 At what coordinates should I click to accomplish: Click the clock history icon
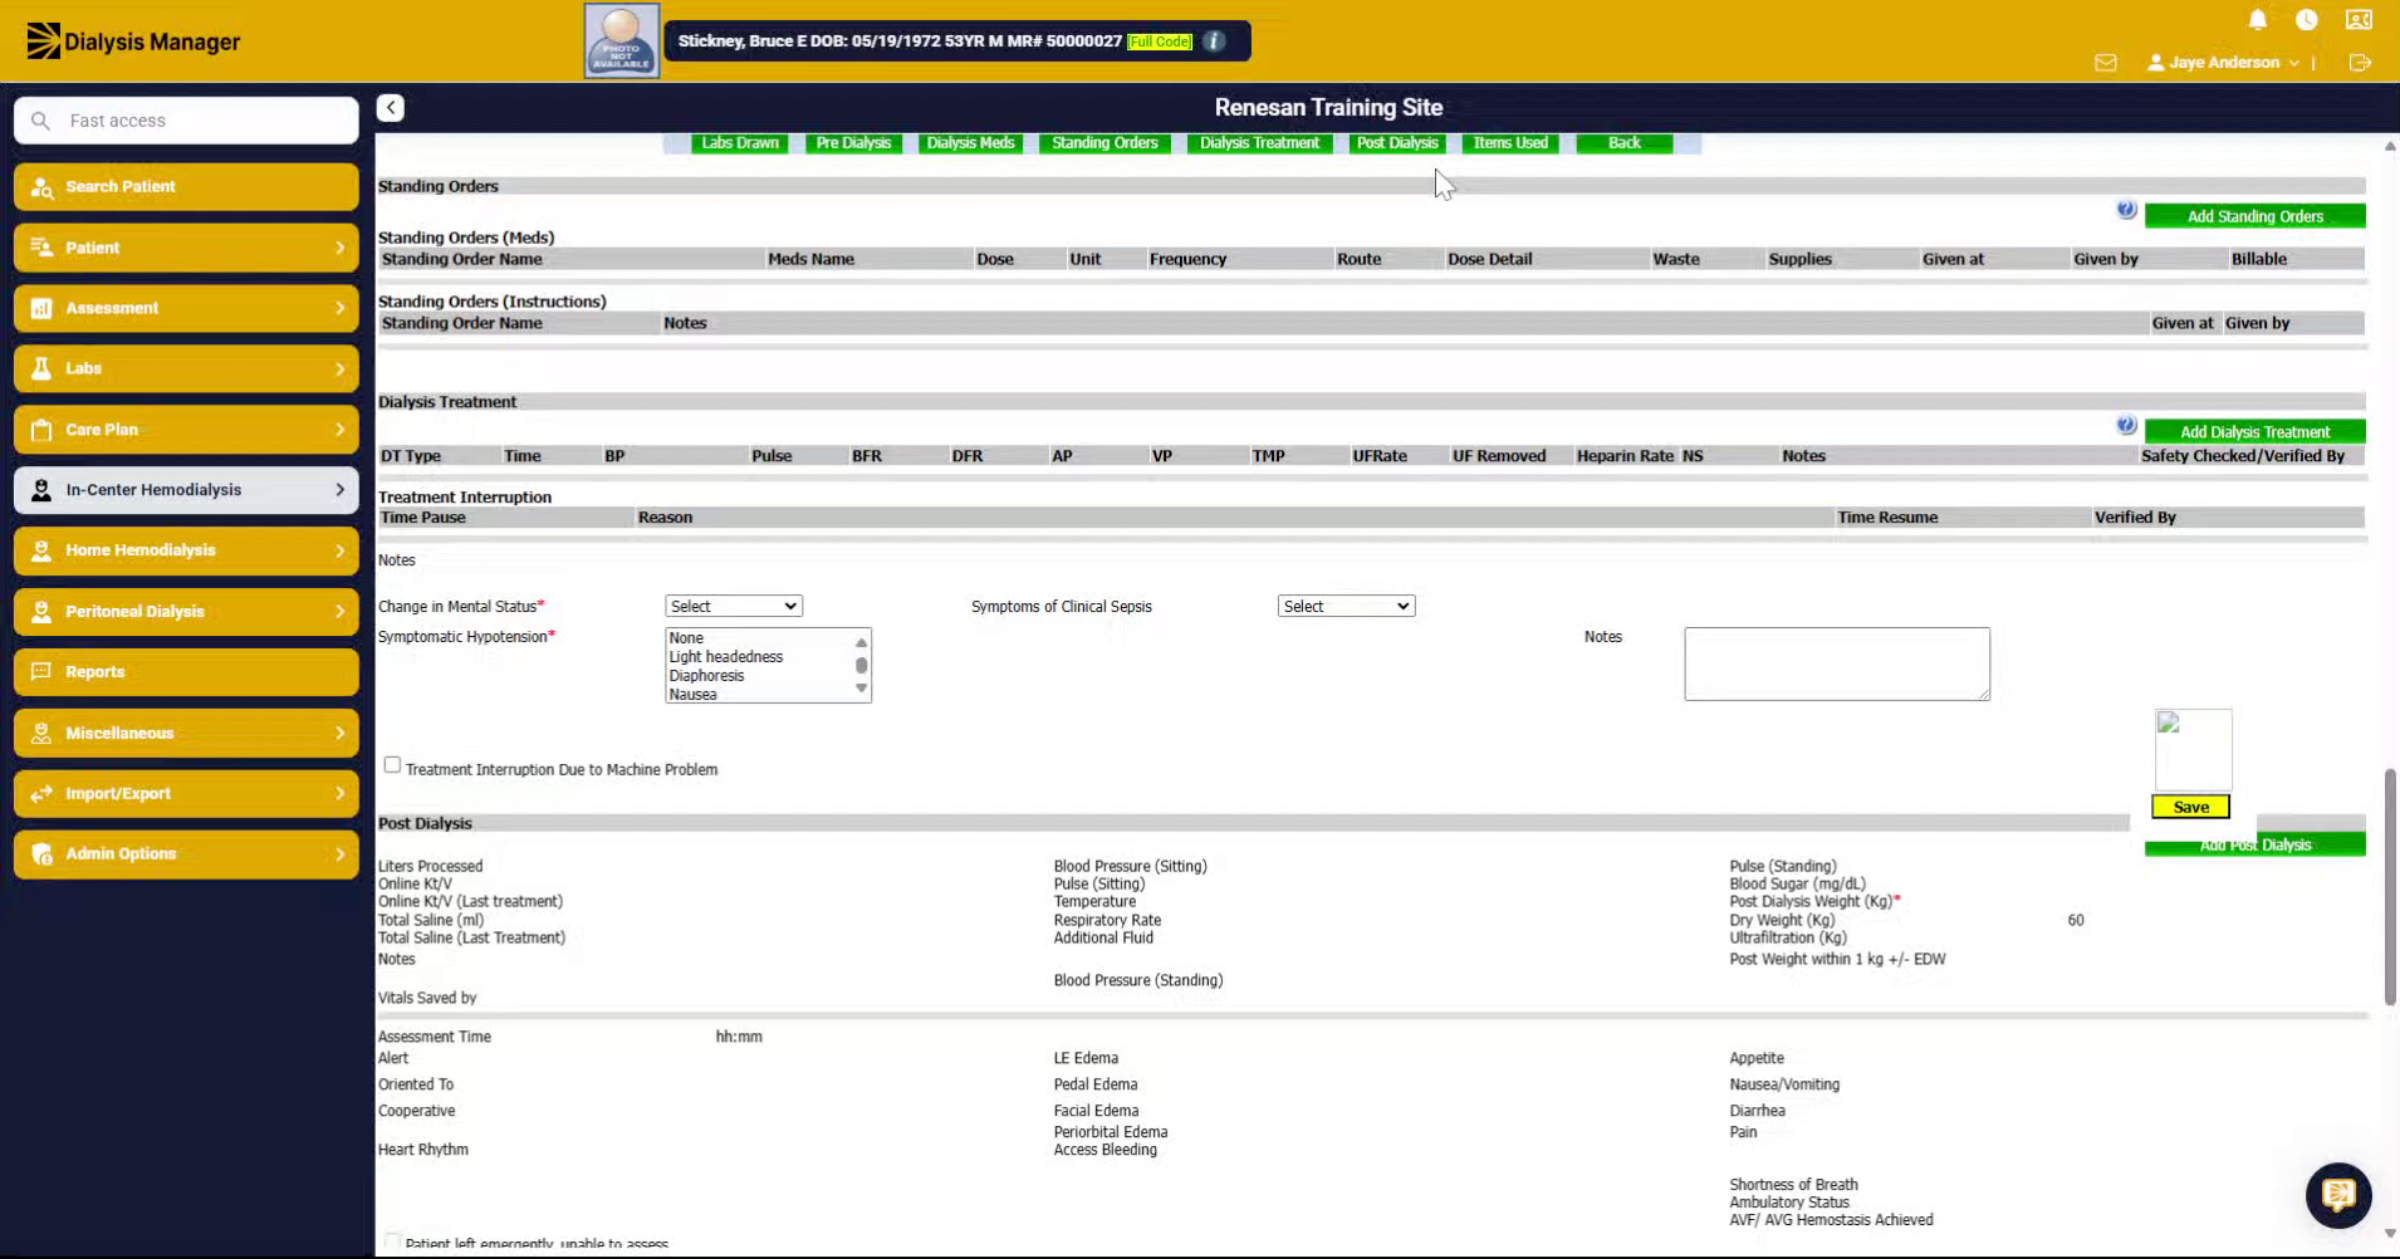click(2307, 20)
